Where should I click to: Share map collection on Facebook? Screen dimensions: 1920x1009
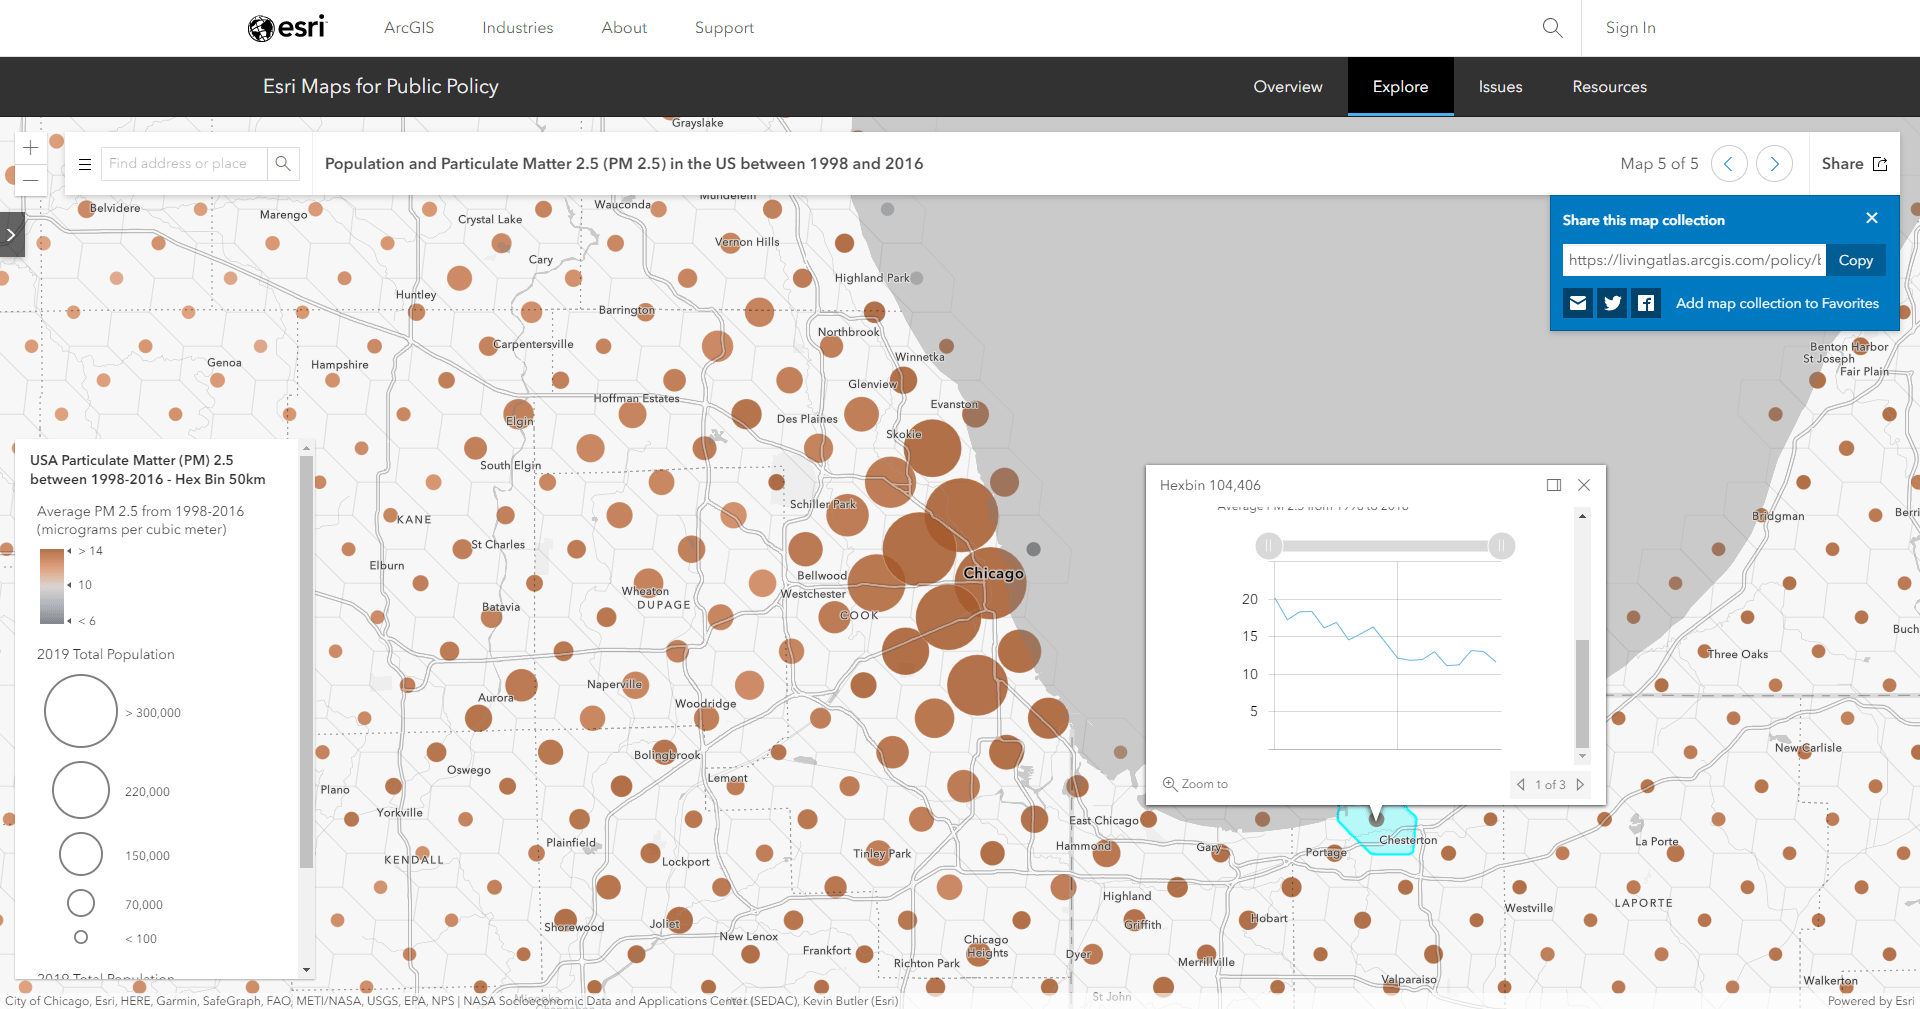(x=1646, y=303)
